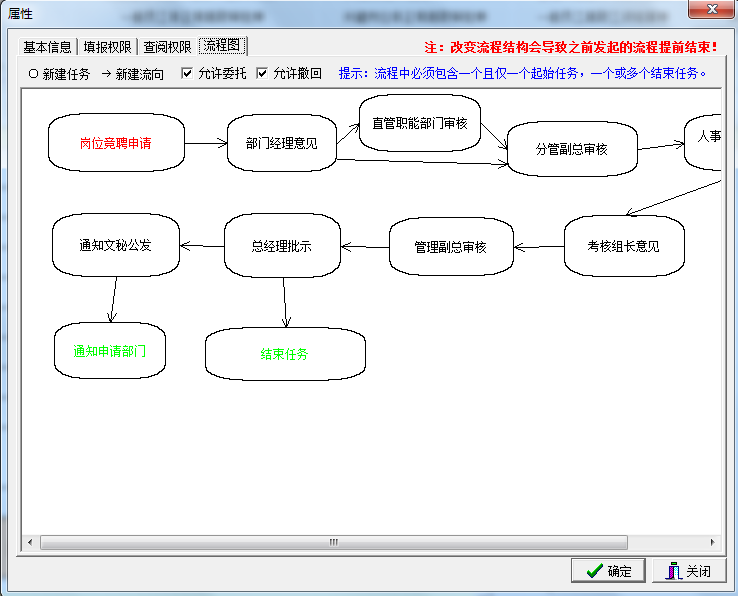The height and width of the screenshot is (596, 738).
Task: Click the blue 提示 hint text
Action: [x=522, y=73]
